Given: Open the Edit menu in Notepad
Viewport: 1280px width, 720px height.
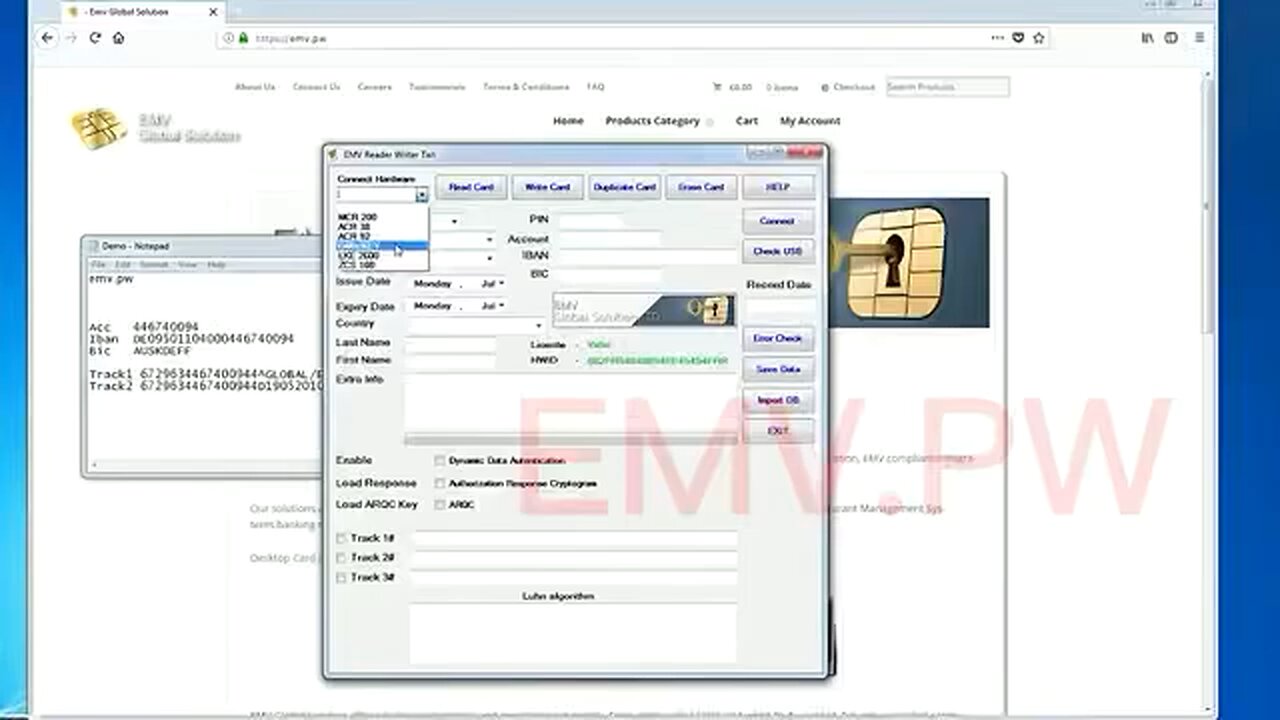Looking at the screenshot, I should 124,265.
